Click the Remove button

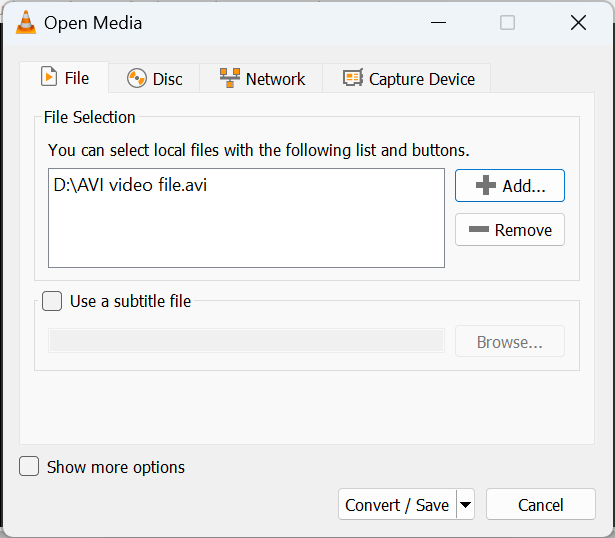point(509,230)
